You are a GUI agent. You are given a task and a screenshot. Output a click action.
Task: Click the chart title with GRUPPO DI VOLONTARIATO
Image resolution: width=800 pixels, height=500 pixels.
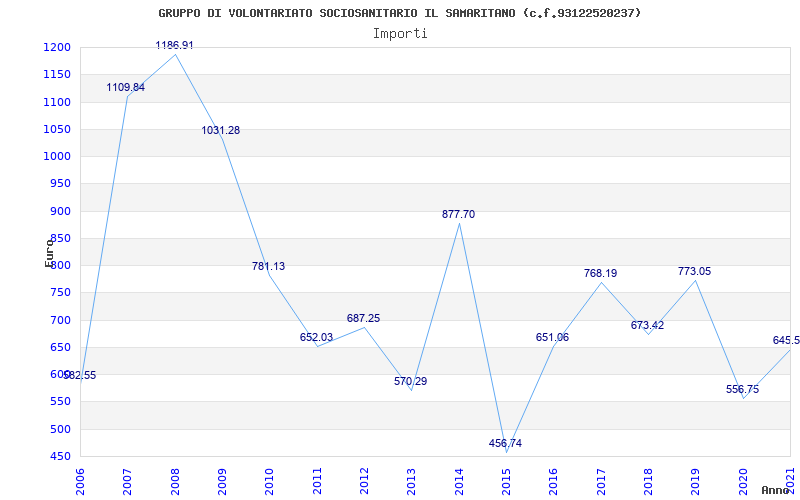[400, 13]
